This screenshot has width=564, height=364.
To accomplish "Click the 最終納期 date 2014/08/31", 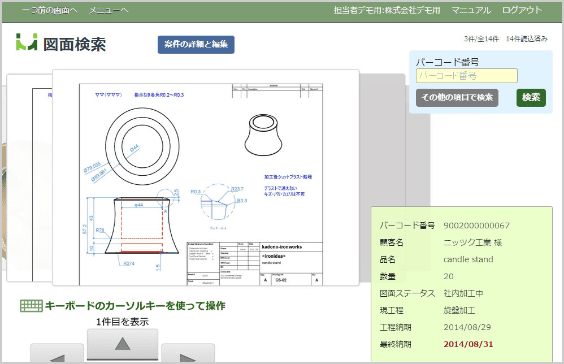I will [x=468, y=344].
